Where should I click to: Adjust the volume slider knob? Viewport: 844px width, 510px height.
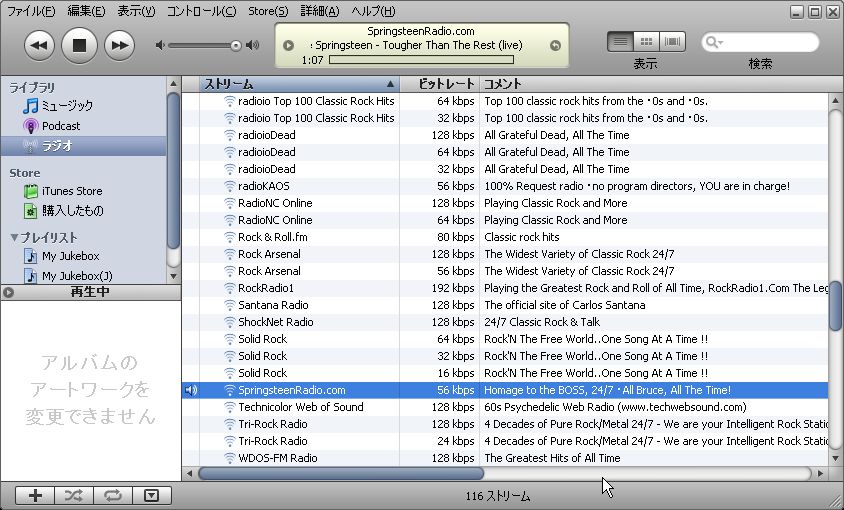[x=235, y=46]
